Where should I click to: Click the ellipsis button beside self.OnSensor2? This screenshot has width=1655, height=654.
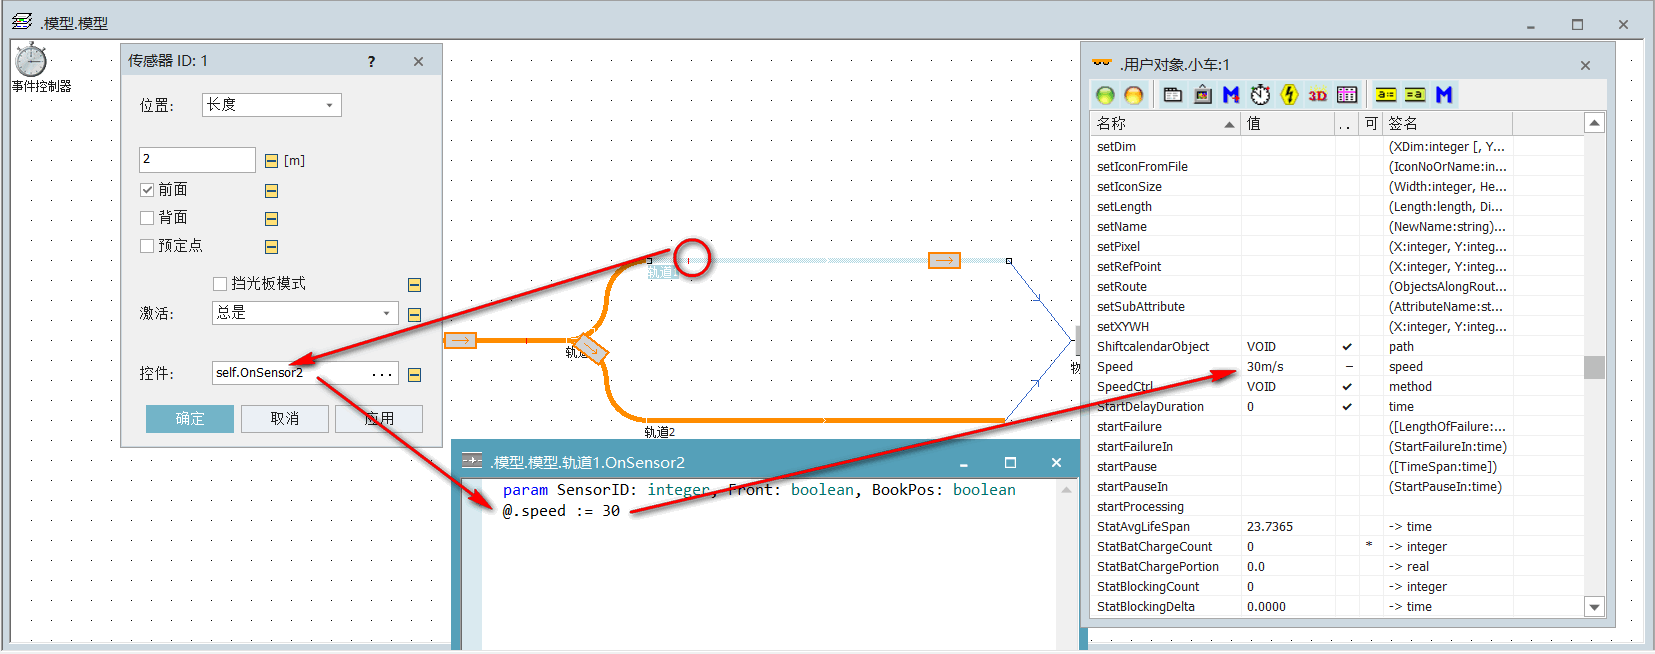coord(382,373)
